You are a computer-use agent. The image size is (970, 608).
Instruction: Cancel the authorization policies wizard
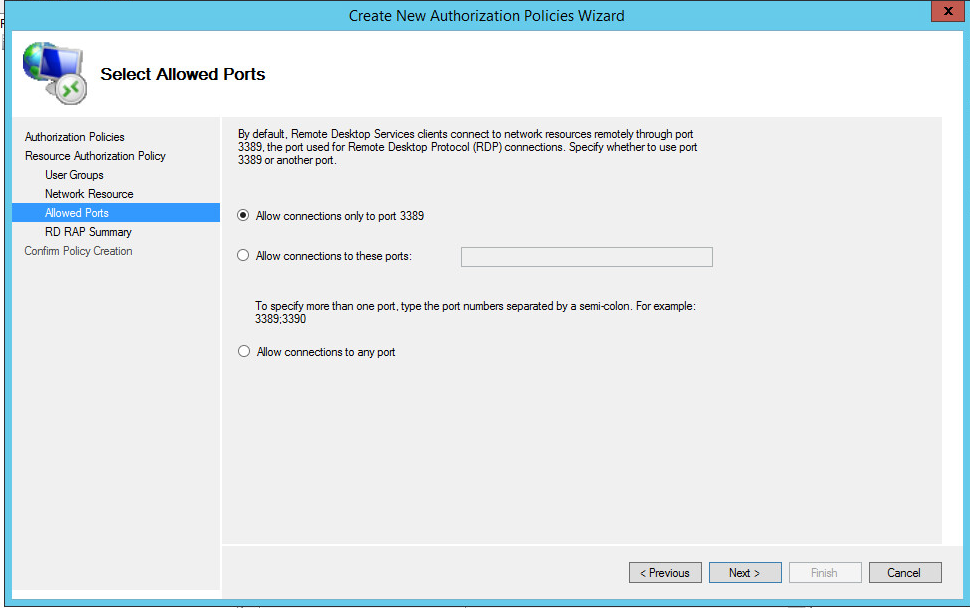pyautogui.click(x=904, y=573)
